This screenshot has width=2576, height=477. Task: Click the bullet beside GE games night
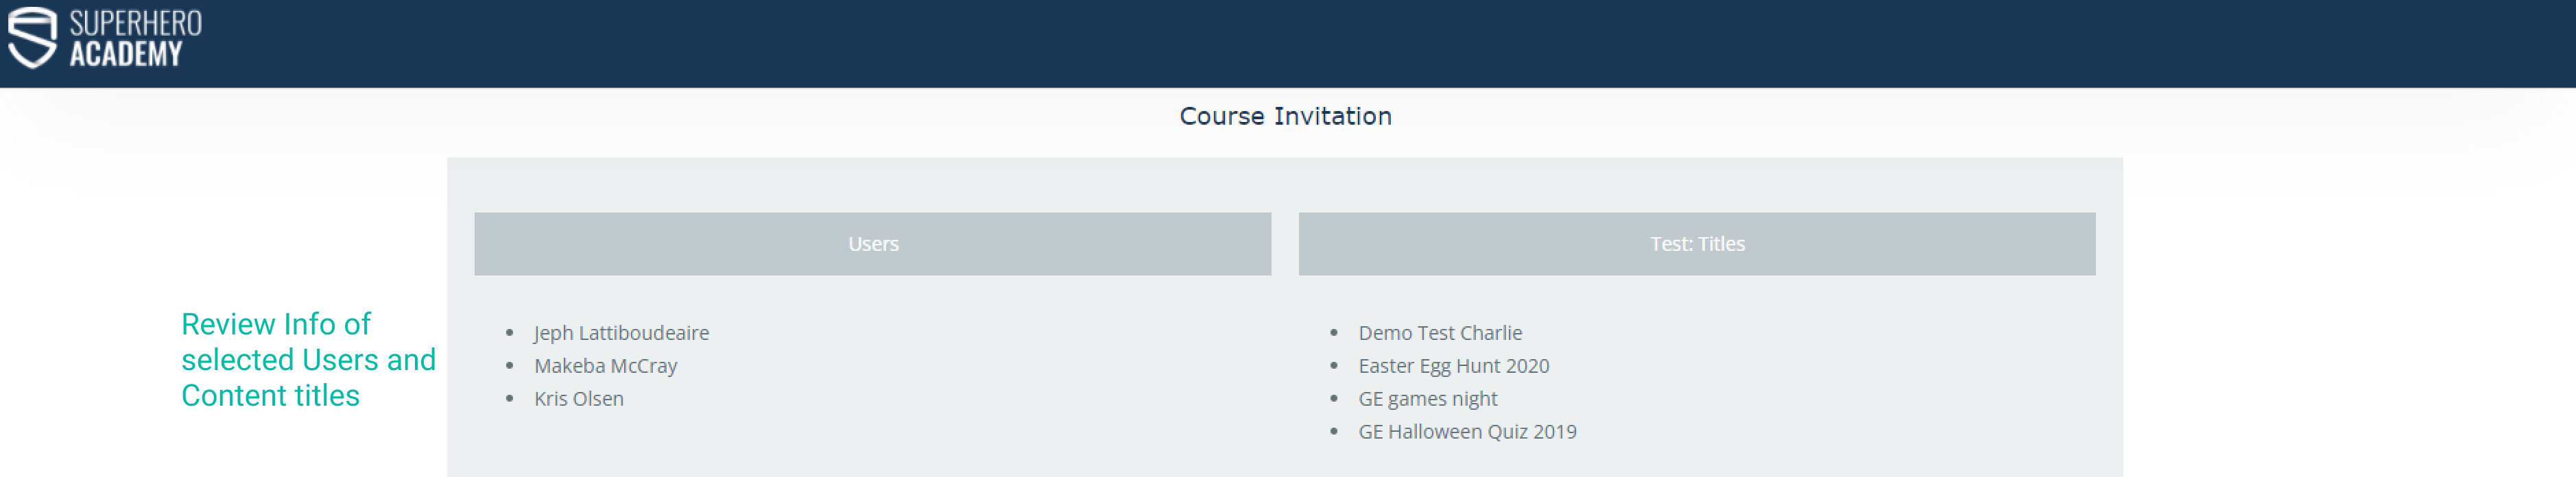[x=1333, y=399]
